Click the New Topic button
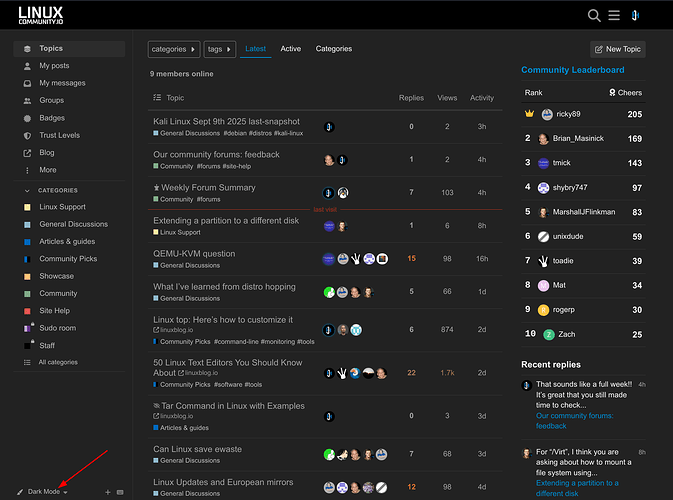 tap(617, 49)
